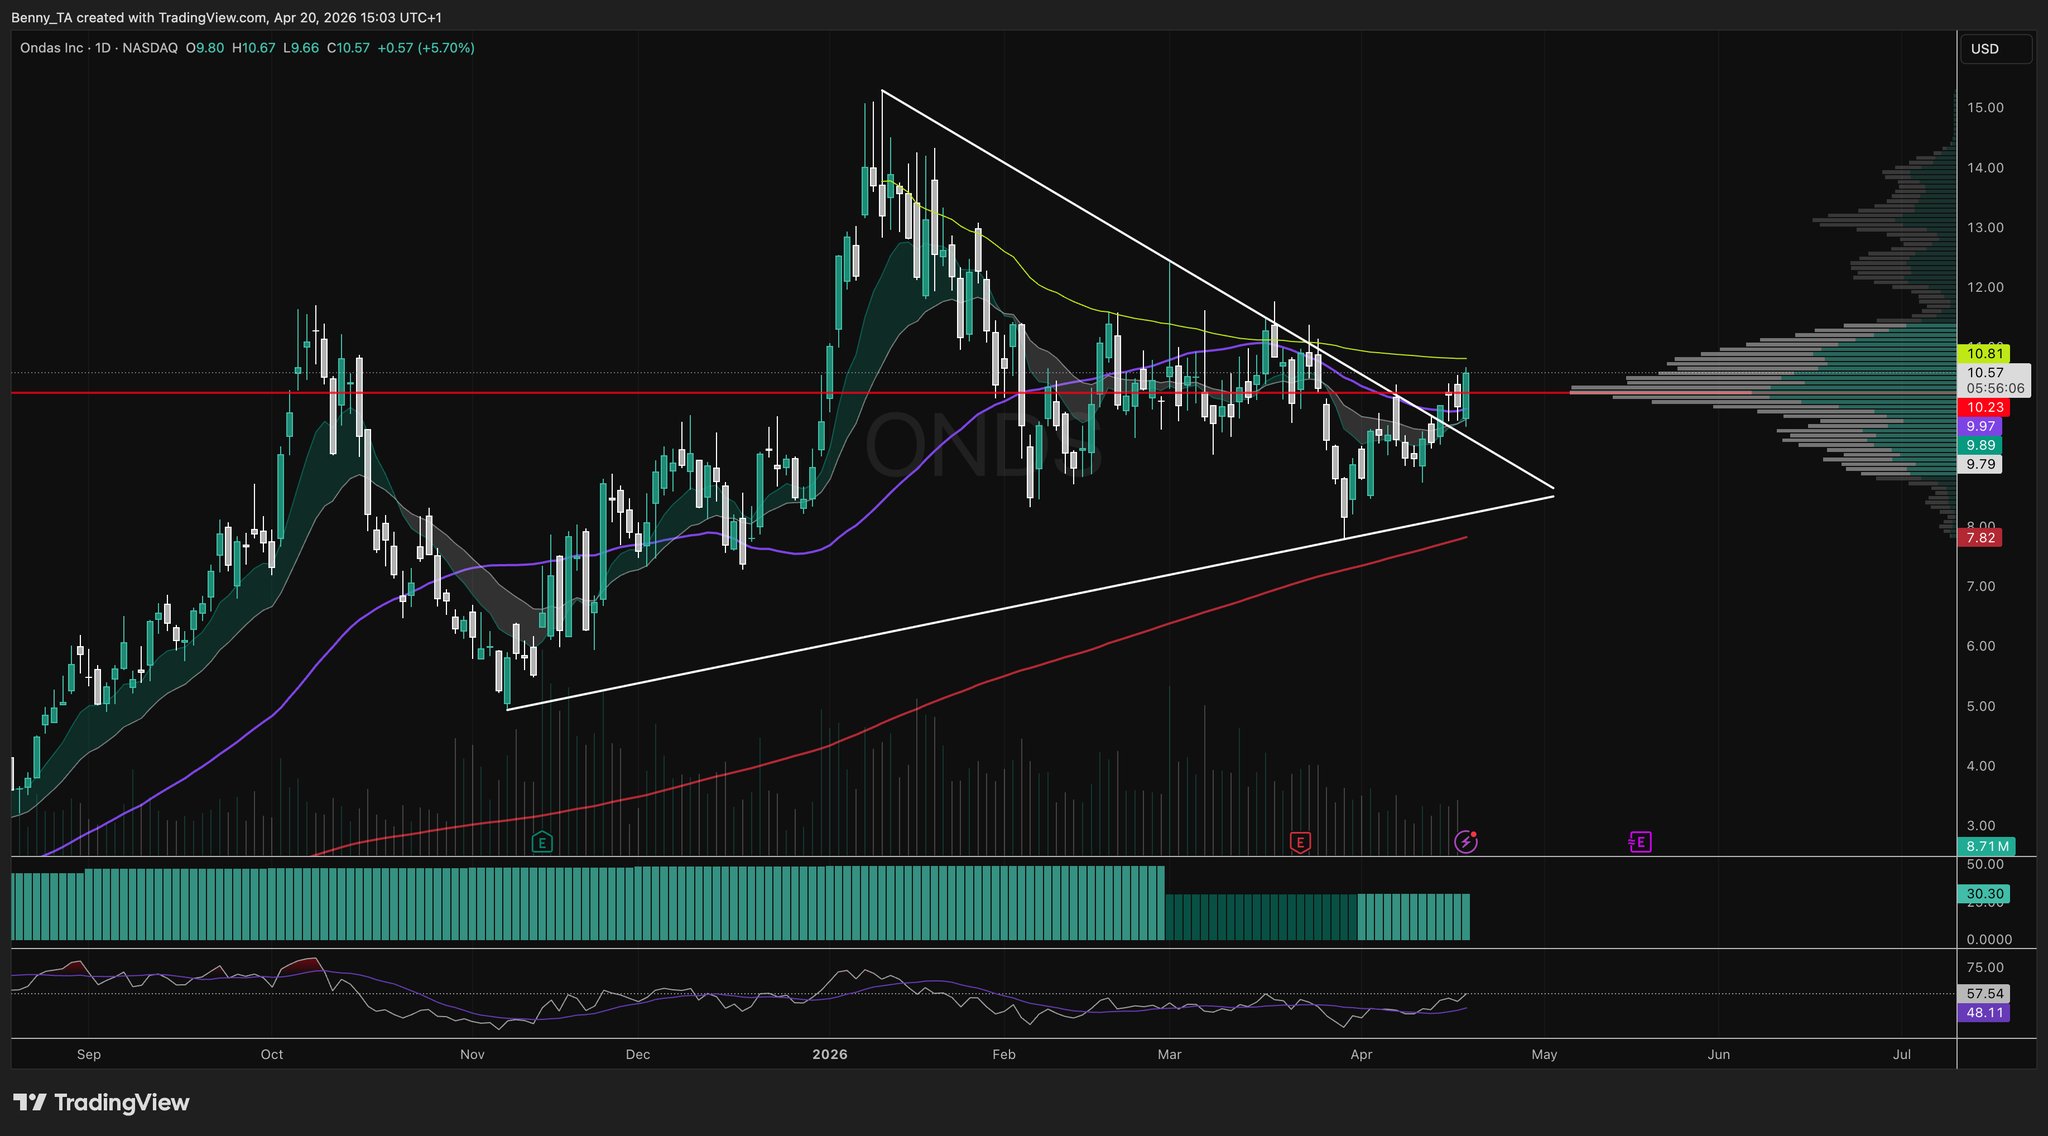Image resolution: width=2048 pixels, height=1136 pixels.
Task: Click the purple 9.97 moving average label
Action: 1980,426
